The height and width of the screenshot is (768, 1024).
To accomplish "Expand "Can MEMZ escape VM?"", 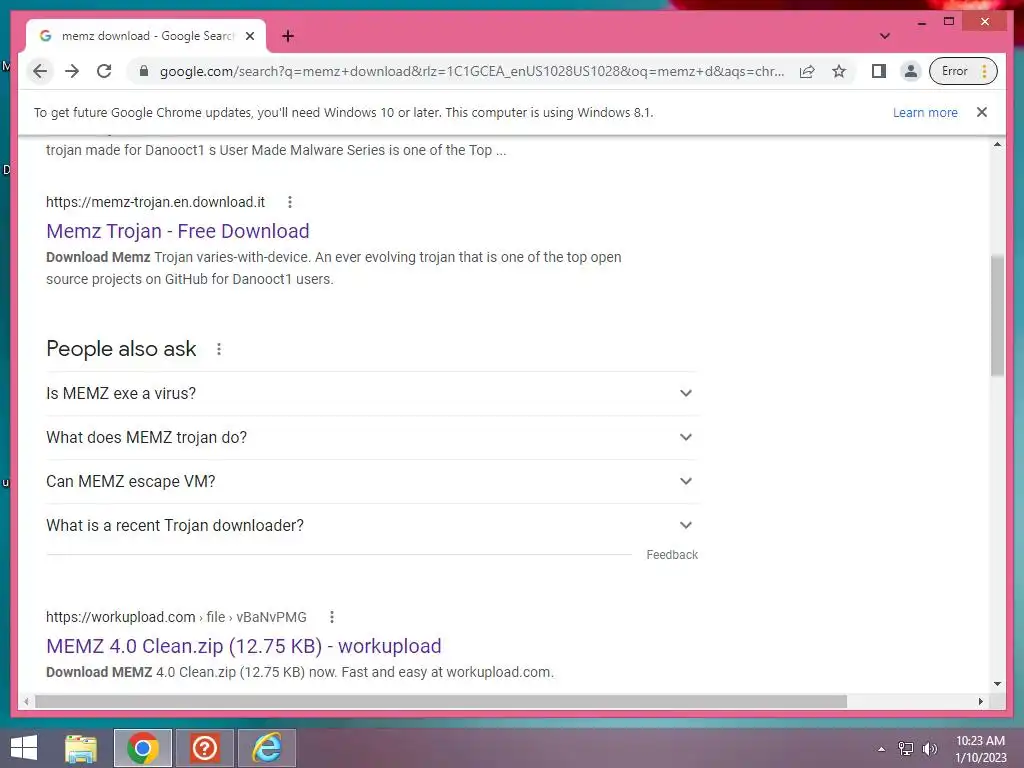I will 372,481.
